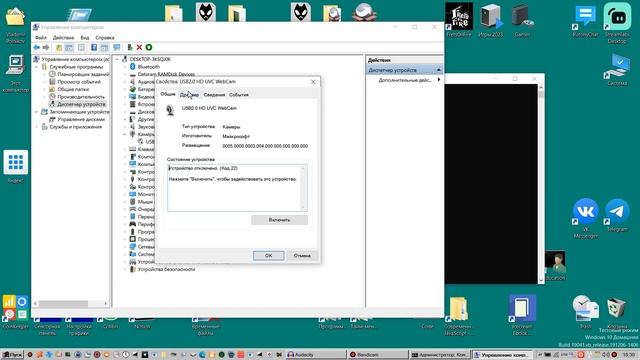The image size is (640, 360).
Task: Open the Вид menu
Action: tap(84, 38)
